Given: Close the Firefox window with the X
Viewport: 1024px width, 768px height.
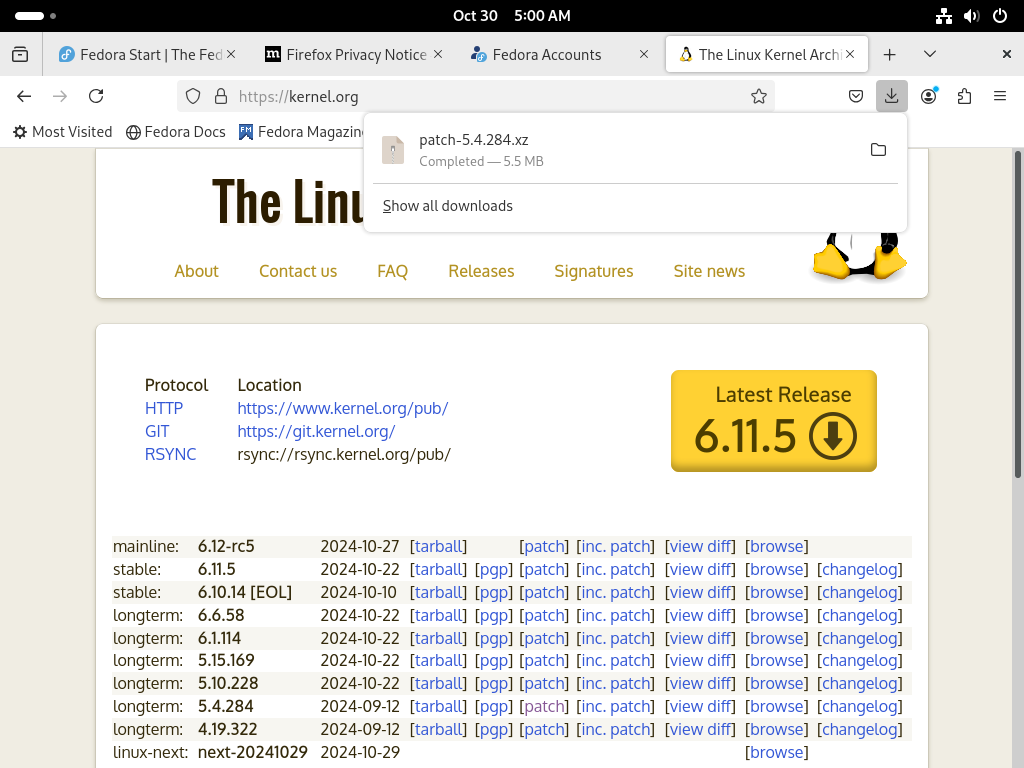Looking at the screenshot, I should 1006,55.
